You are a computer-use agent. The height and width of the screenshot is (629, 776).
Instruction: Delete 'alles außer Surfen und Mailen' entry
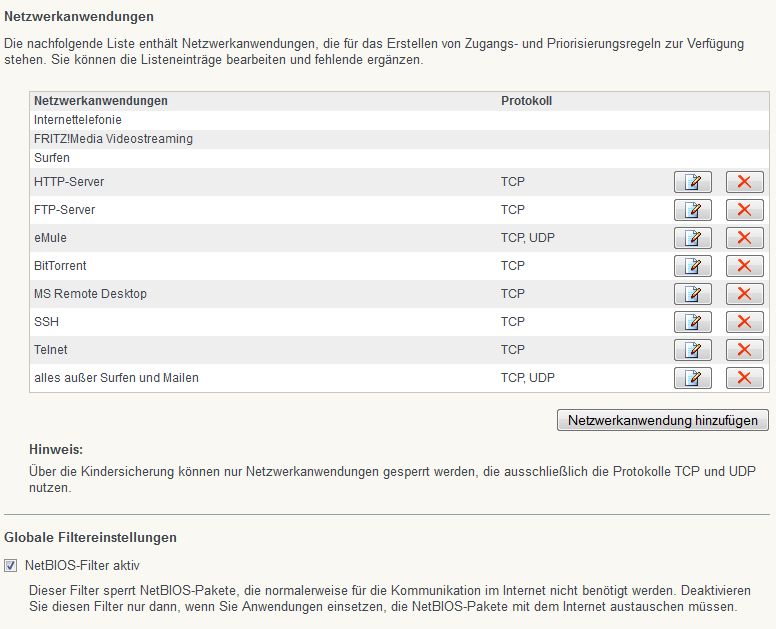[744, 378]
